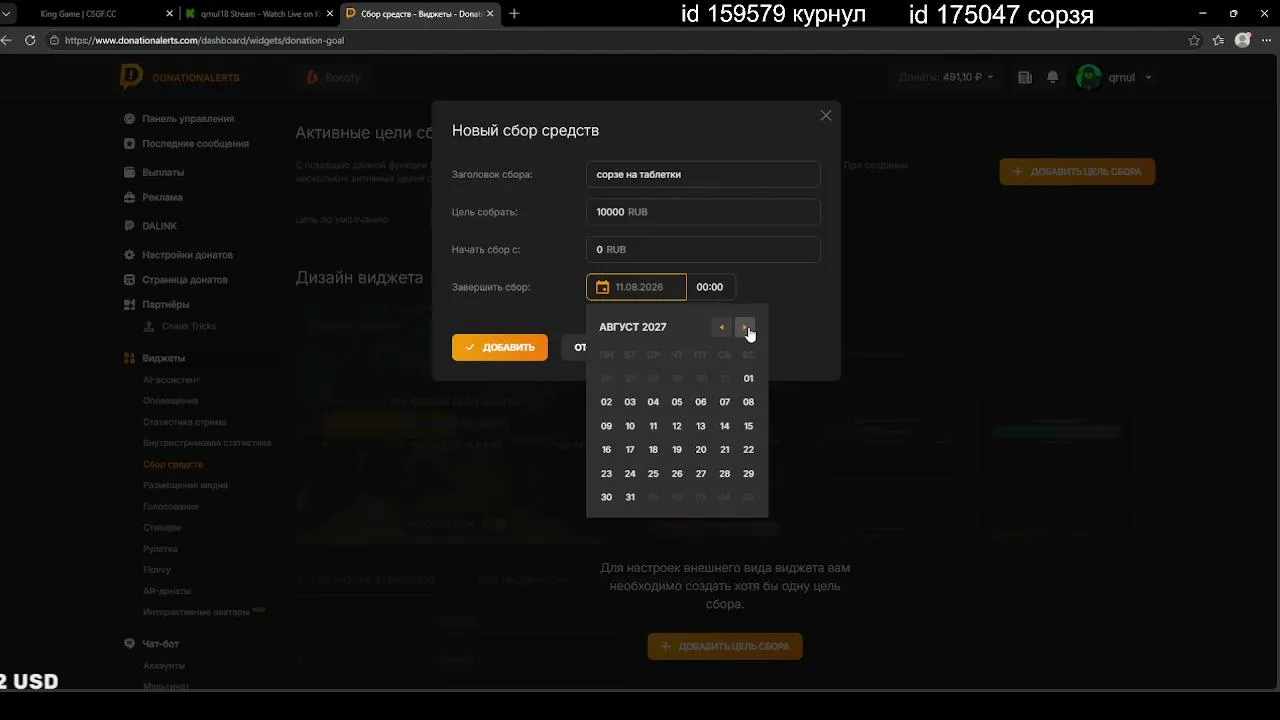This screenshot has height=720, width=1280.
Task: Open AR-донаты widget page
Action: (167, 591)
